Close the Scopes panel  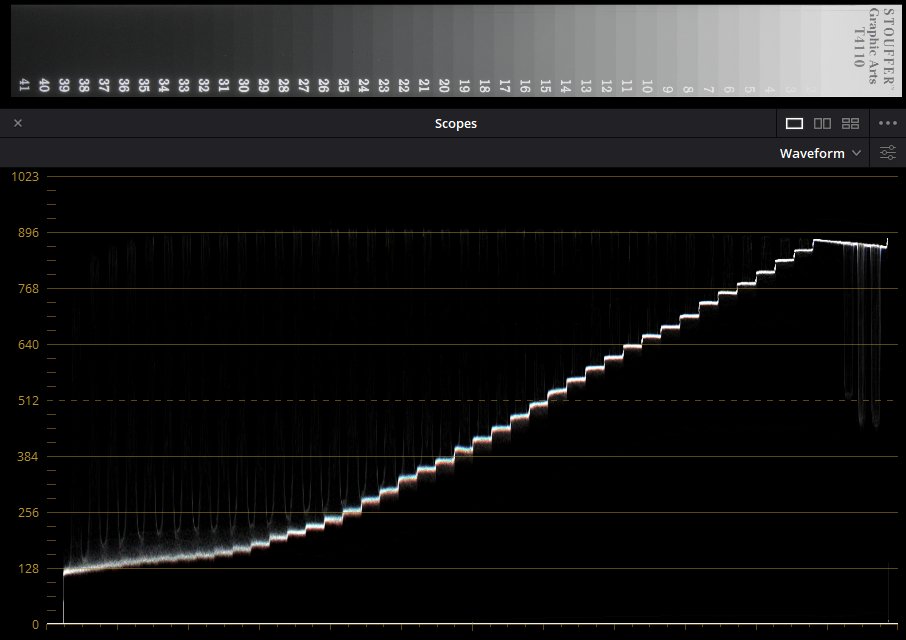pos(18,123)
